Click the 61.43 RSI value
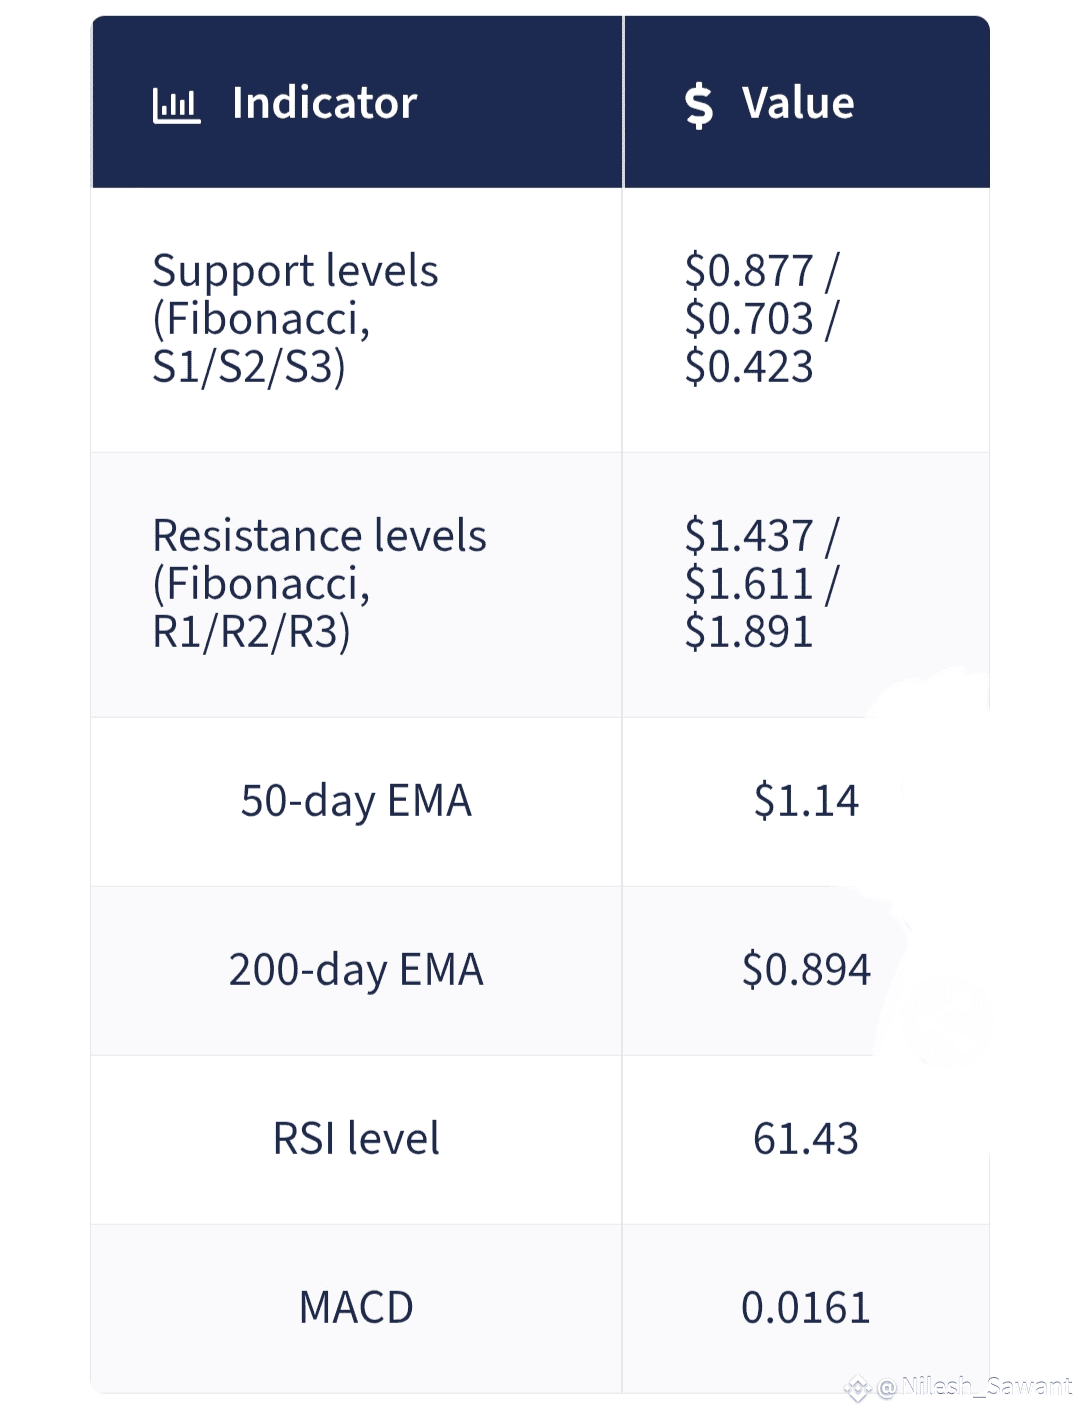This screenshot has height=1414, width=1080. (x=805, y=1139)
